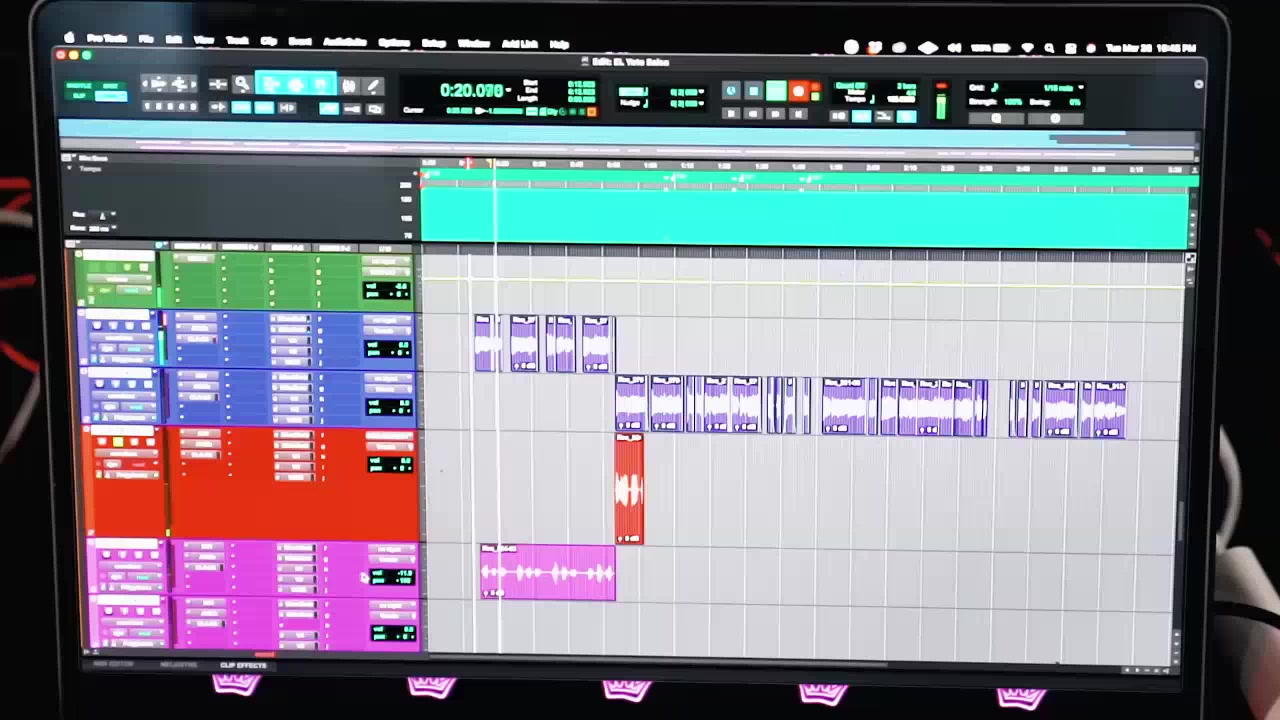Click the Stop button in the transport
This screenshot has height=720, width=1280.
[754, 92]
